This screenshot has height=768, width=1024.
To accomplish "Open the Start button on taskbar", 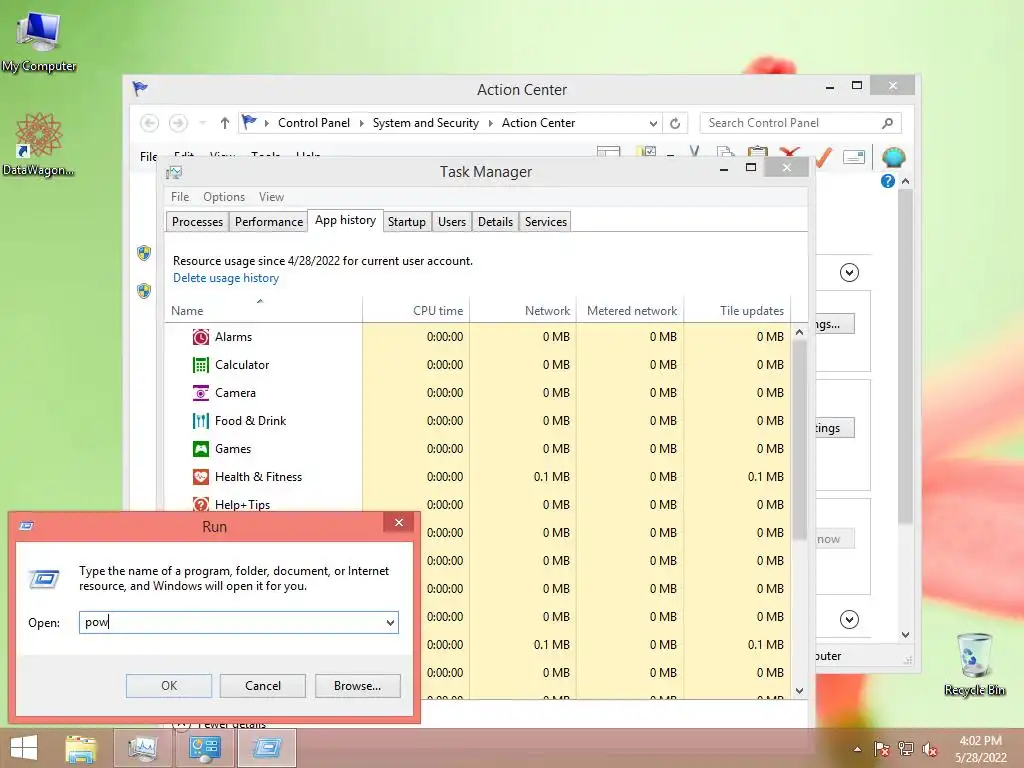I will [x=24, y=748].
